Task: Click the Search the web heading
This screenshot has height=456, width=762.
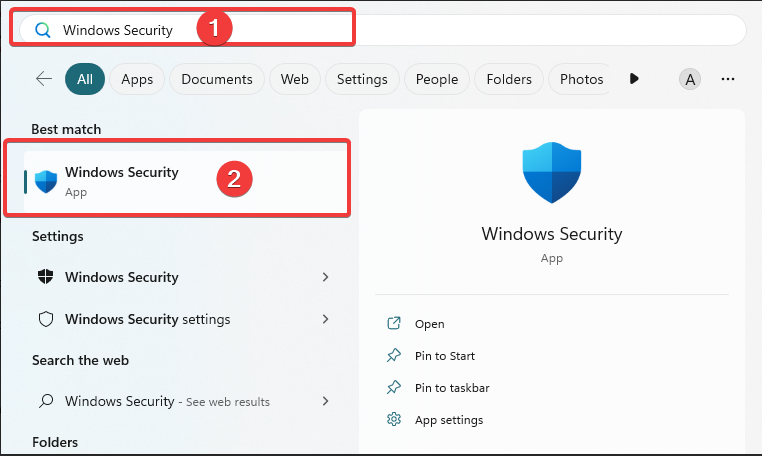Action: click(x=80, y=360)
